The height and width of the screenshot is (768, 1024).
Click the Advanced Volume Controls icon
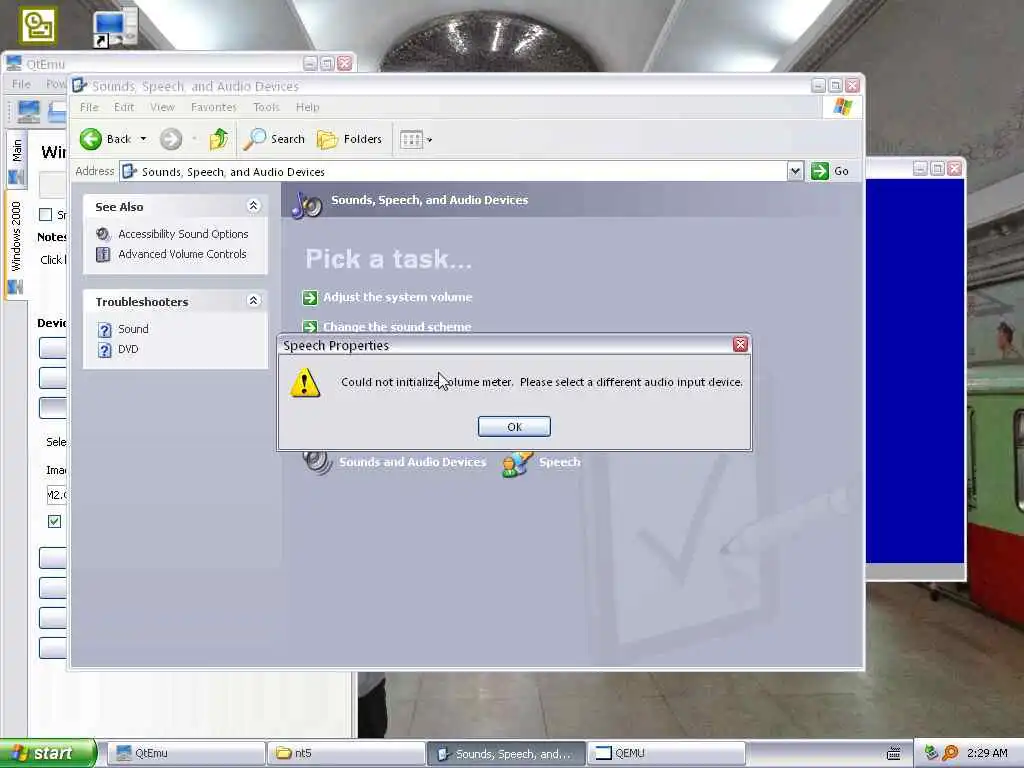pos(103,254)
